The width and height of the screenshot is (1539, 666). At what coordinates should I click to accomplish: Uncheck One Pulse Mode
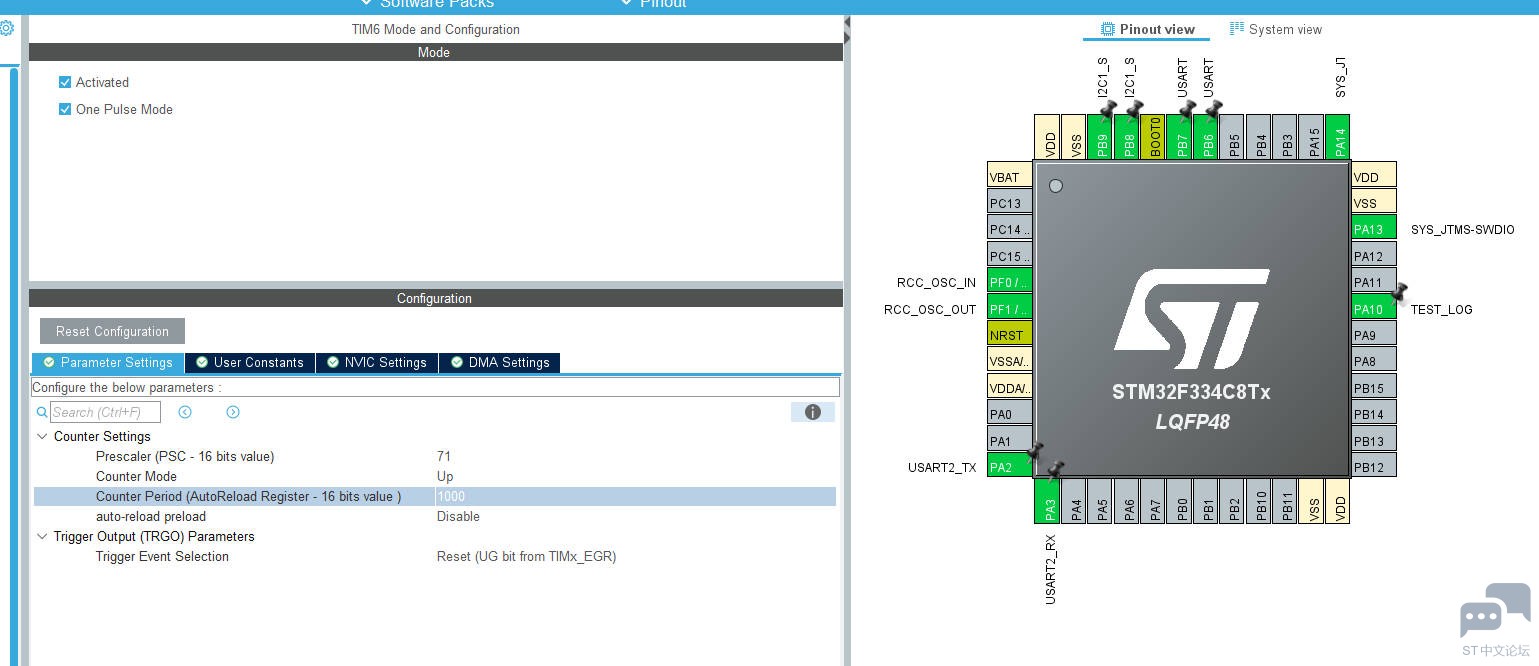click(65, 109)
